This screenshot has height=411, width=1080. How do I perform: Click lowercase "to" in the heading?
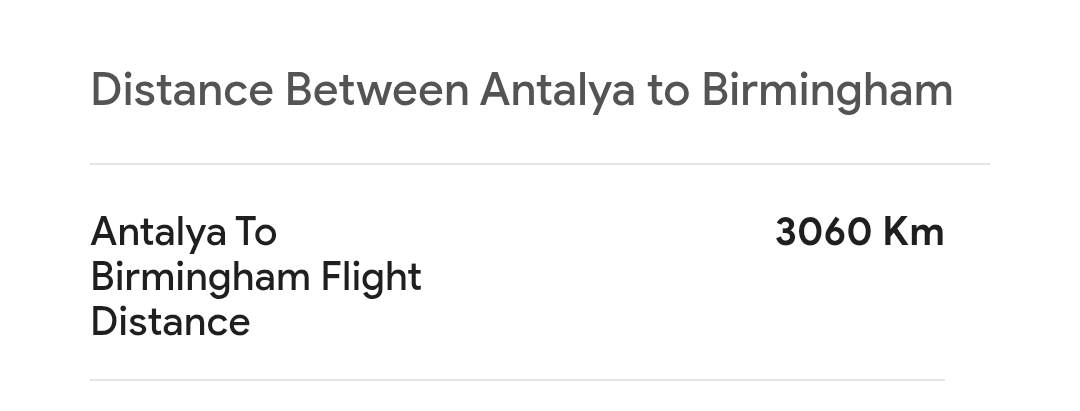pyautogui.click(x=668, y=90)
